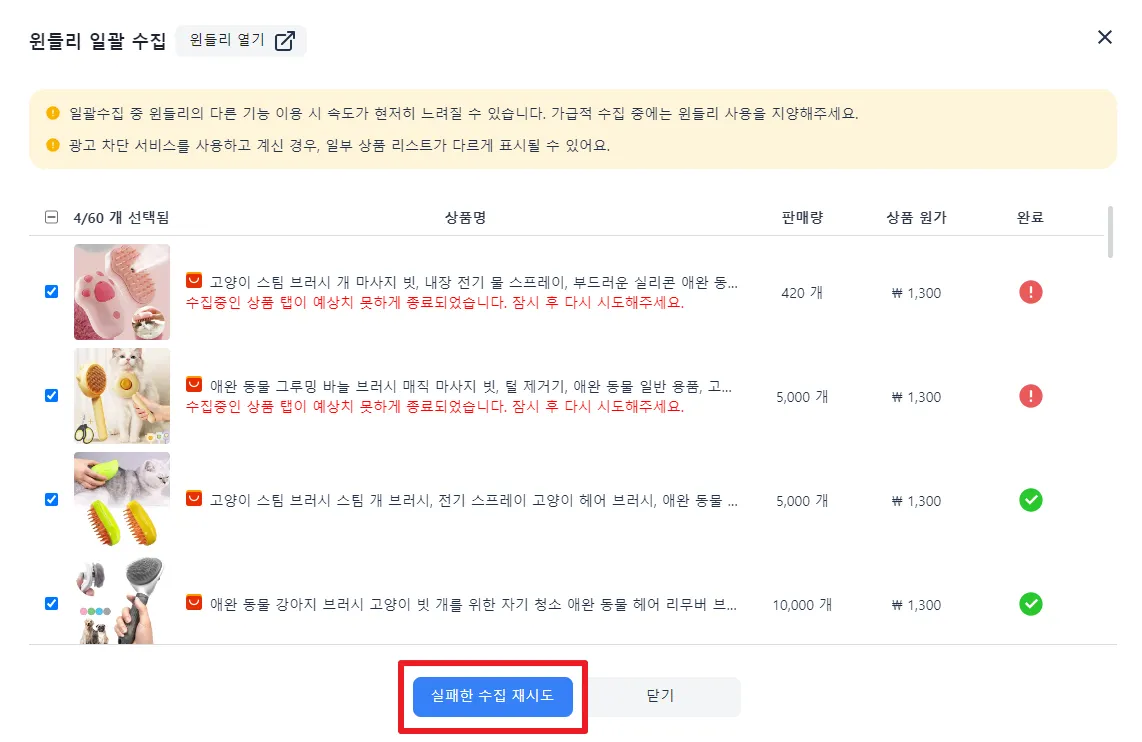Screen dimensions: 1142x742
Task: Uncheck the third product row checkbox
Action: [52, 500]
